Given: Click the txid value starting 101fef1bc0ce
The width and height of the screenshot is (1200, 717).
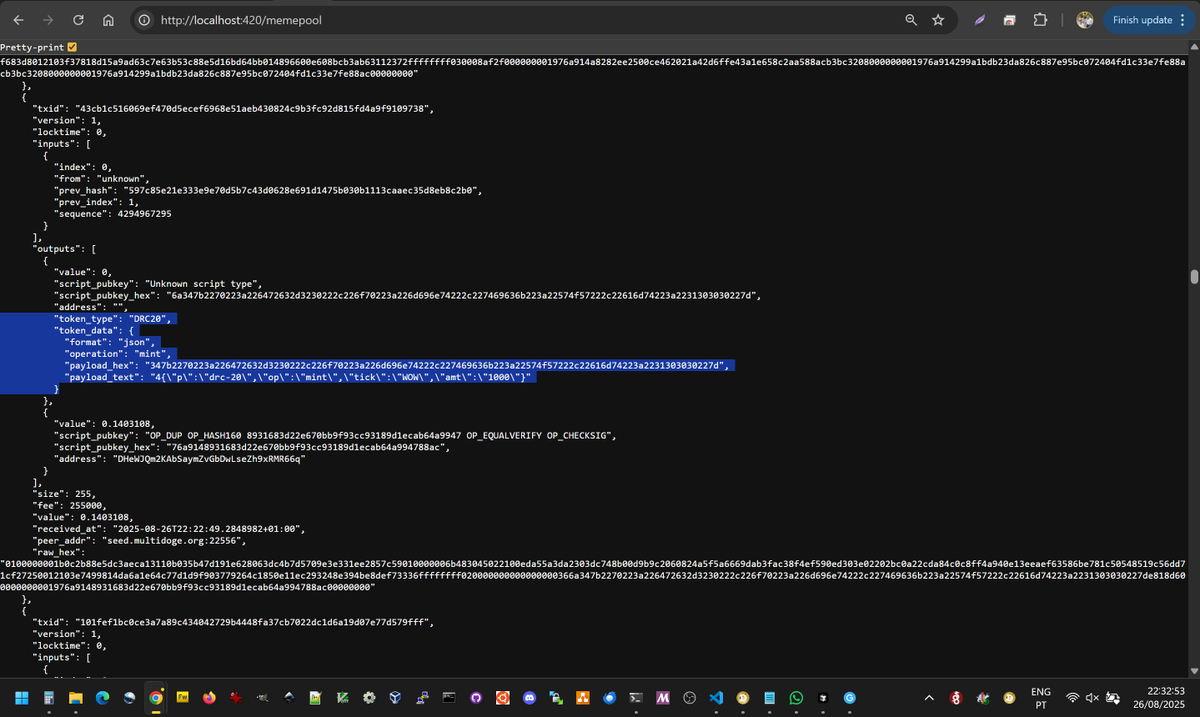Looking at the screenshot, I should (x=255, y=622).
